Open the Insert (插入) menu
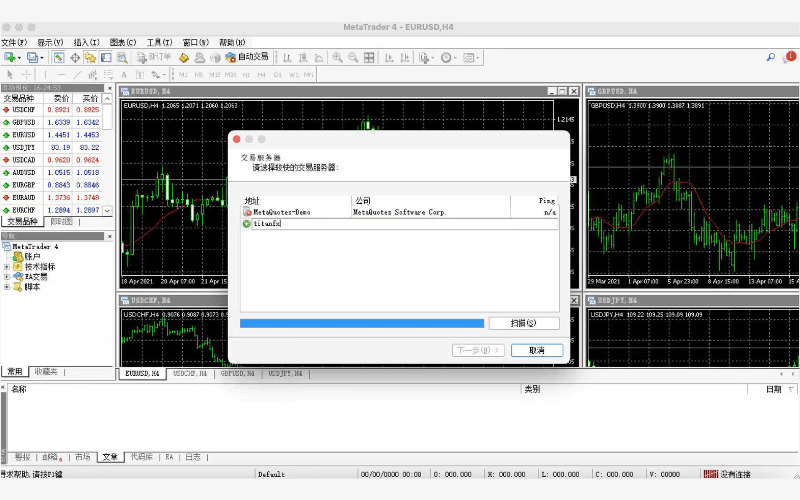 click(x=86, y=42)
